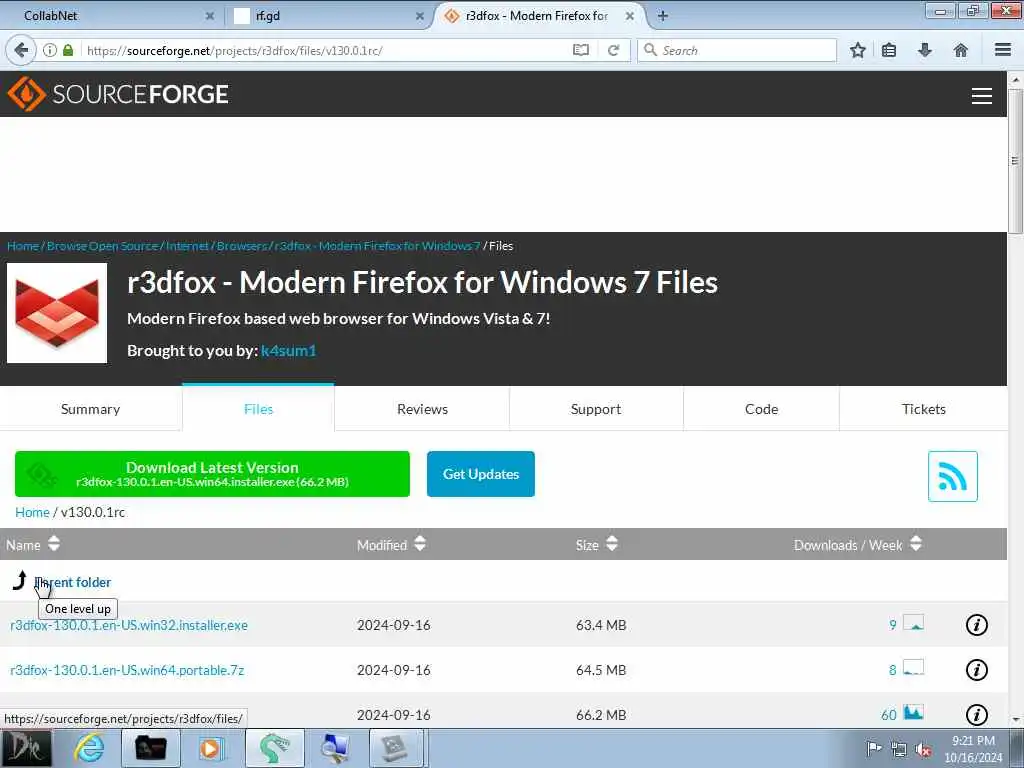Viewport: 1024px width, 768px height.
Task: Click the Download Latest Version button
Action: (x=212, y=474)
